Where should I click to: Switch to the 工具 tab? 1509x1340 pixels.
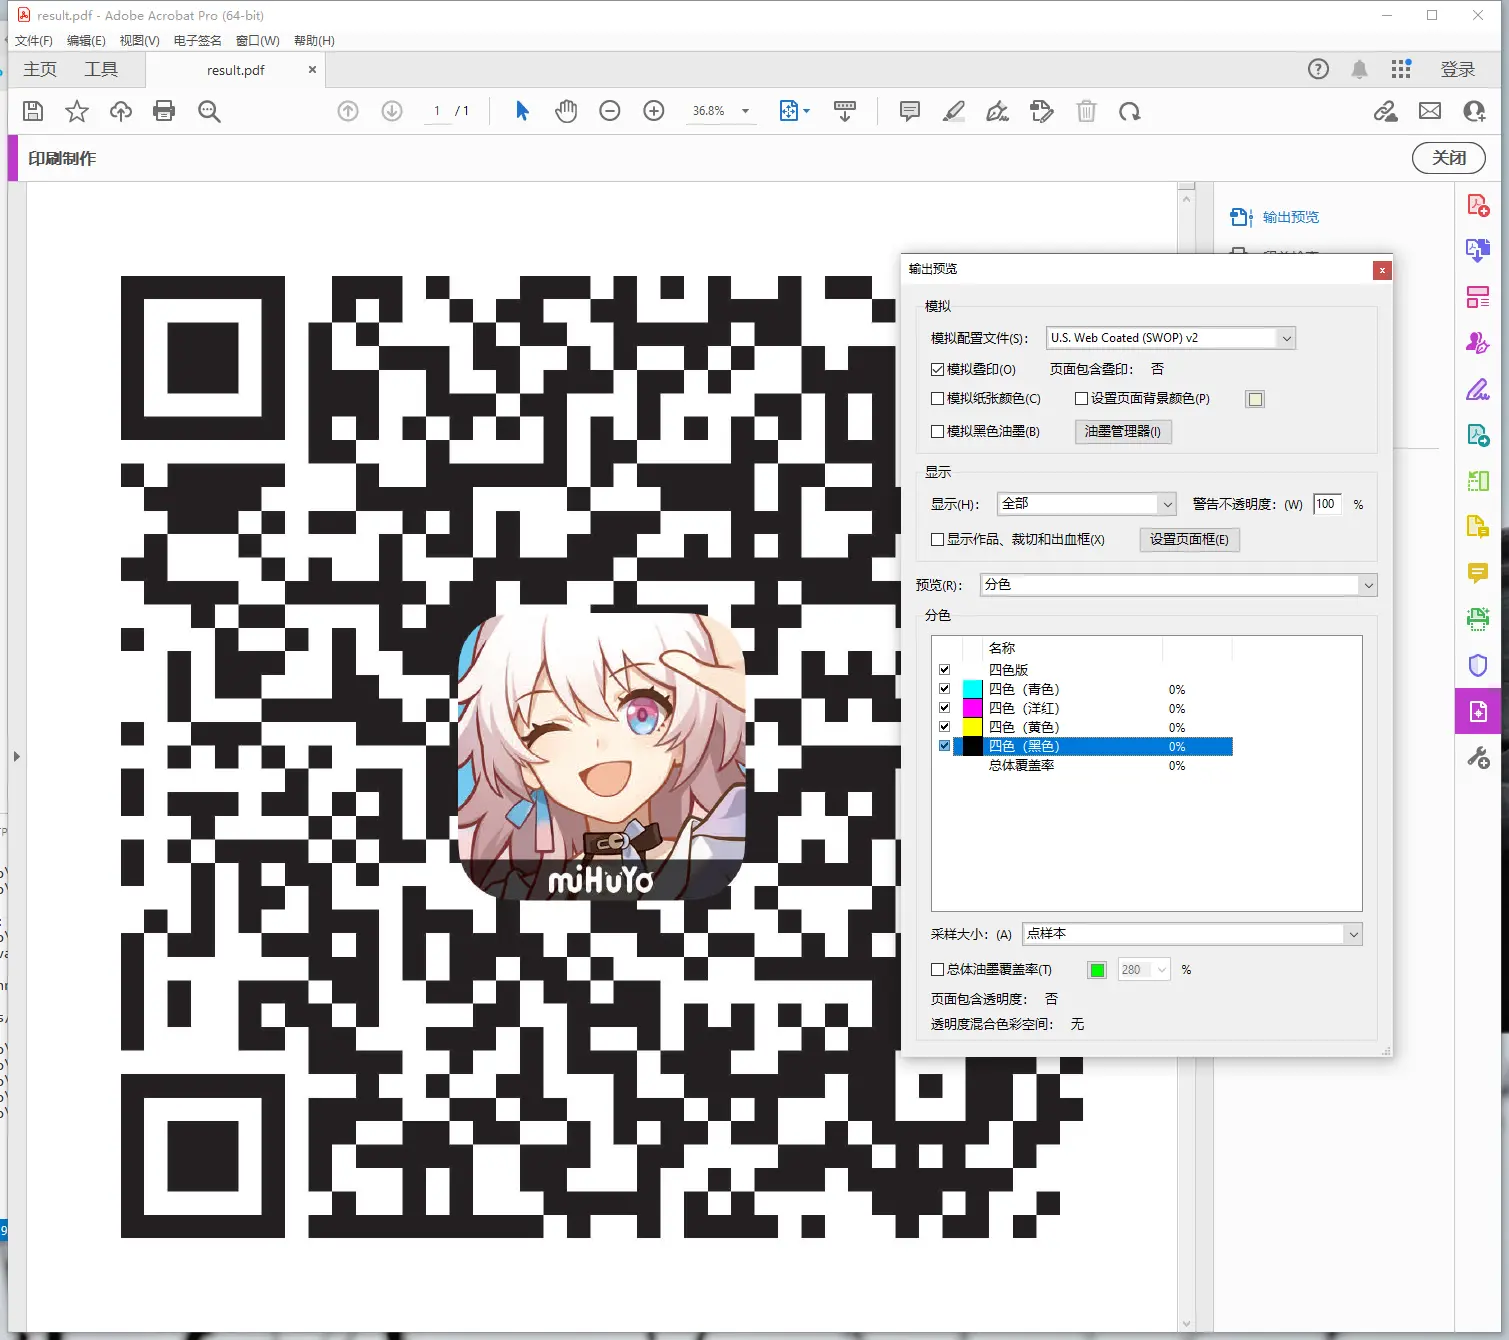click(x=101, y=69)
